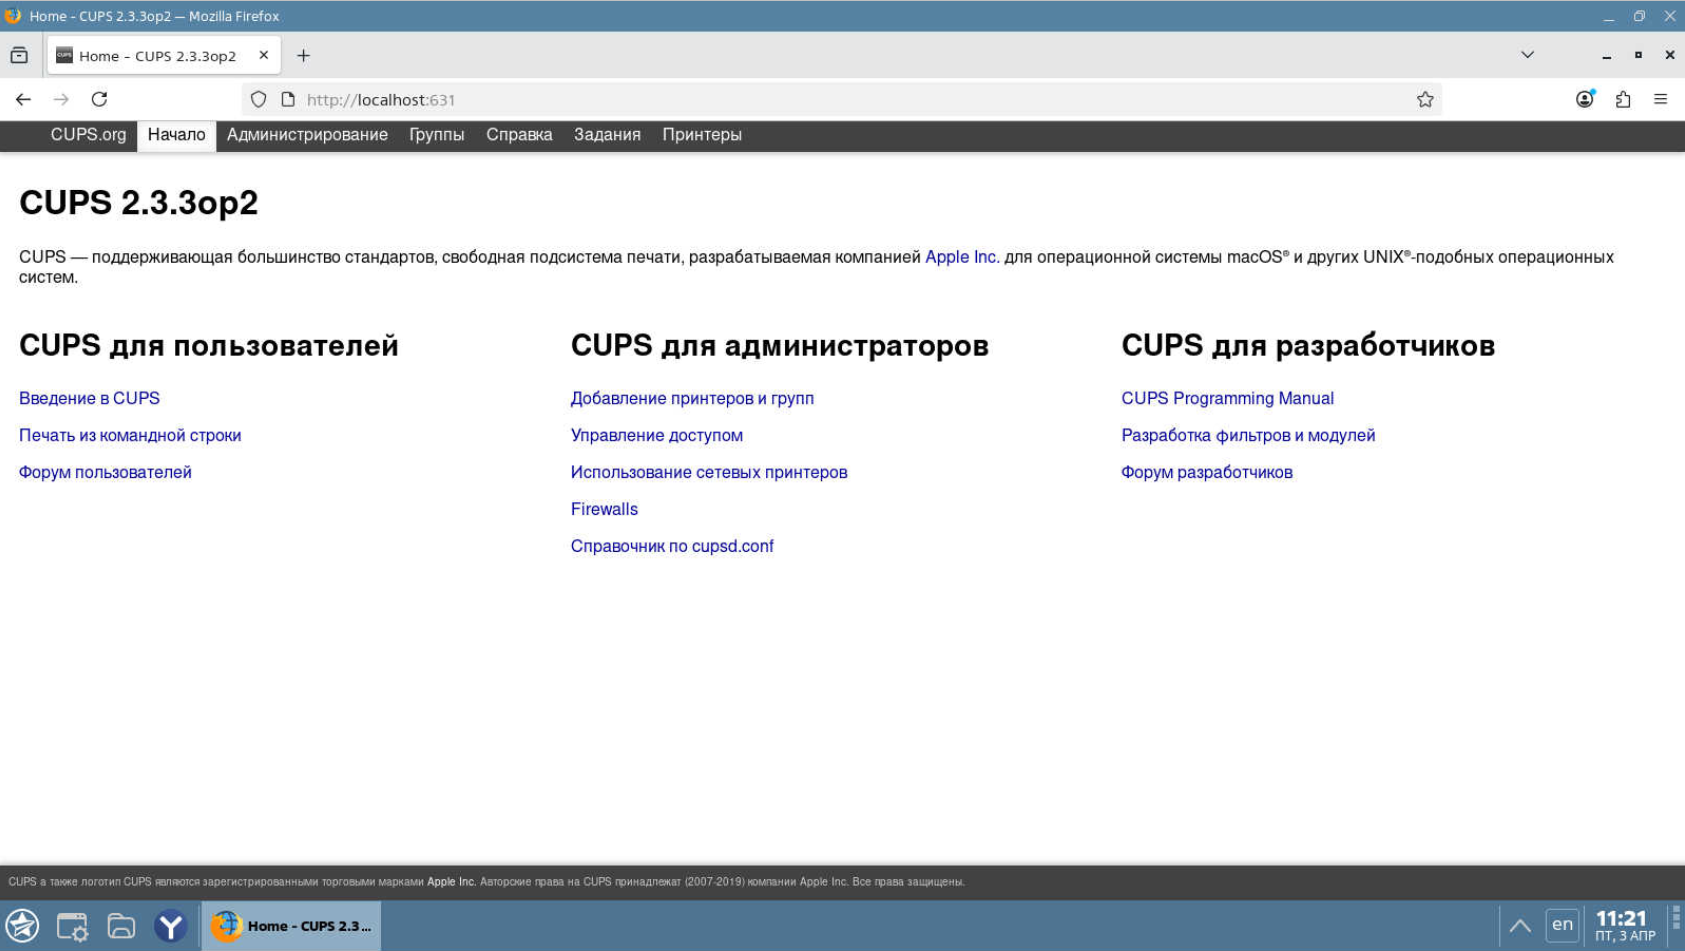The width and height of the screenshot is (1685, 951).
Task: Click the shield/permissions icon in address bar
Action: (x=258, y=99)
